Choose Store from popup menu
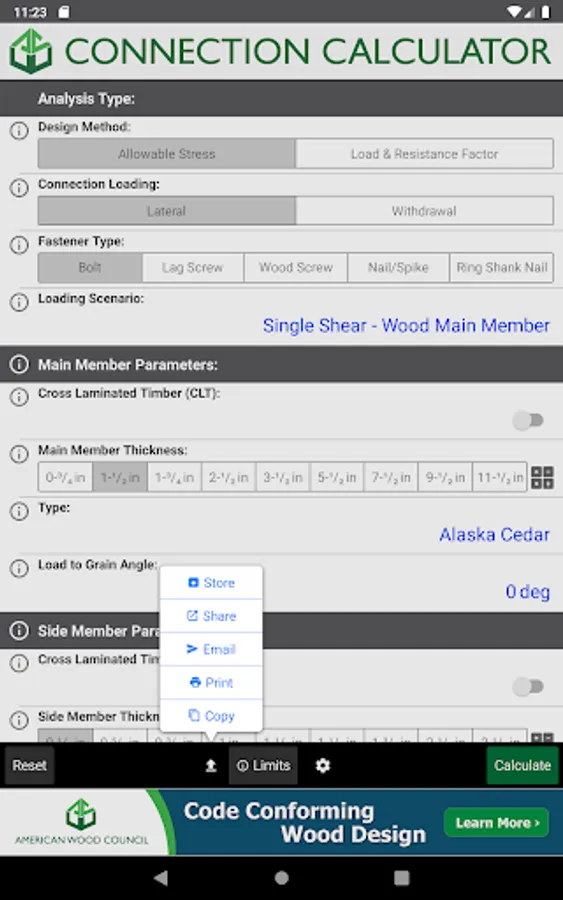Viewport: 563px width, 900px height. click(211, 583)
